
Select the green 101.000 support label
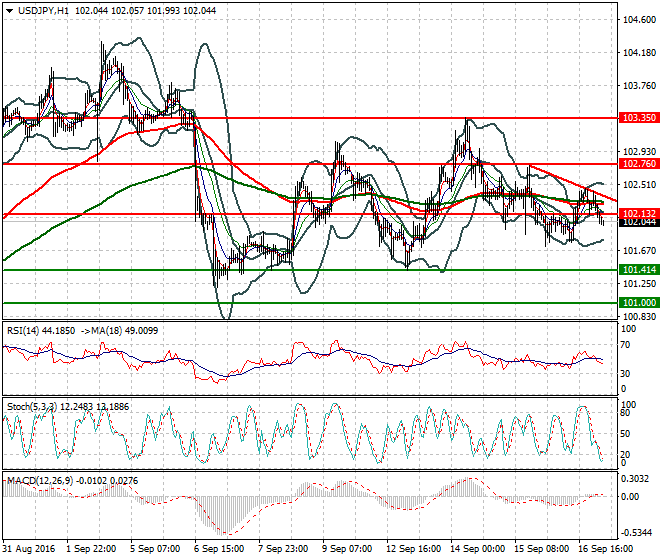click(638, 302)
